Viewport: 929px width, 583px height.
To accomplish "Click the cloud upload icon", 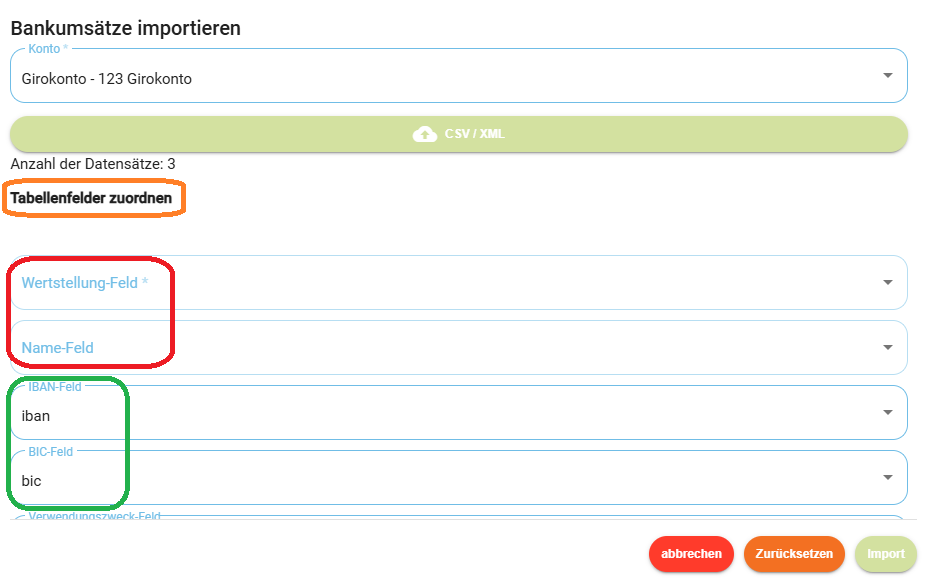I will point(424,134).
